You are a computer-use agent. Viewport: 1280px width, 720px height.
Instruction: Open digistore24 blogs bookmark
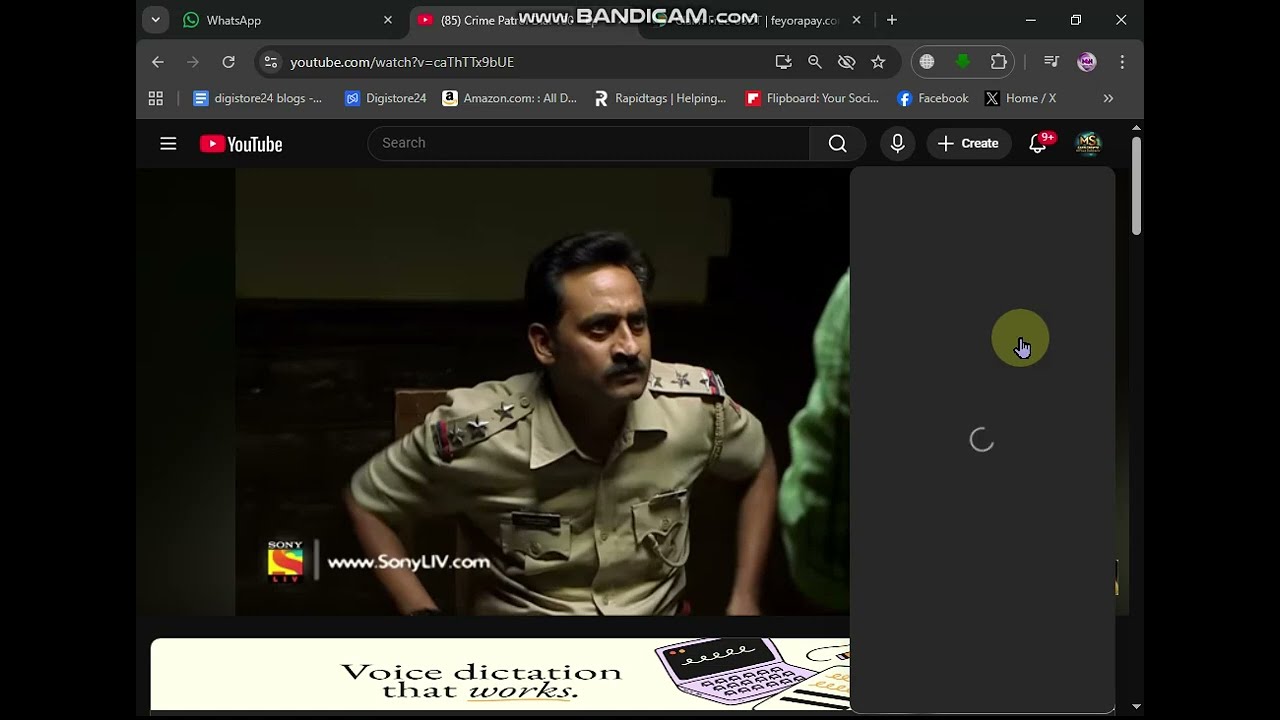point(258,98)
